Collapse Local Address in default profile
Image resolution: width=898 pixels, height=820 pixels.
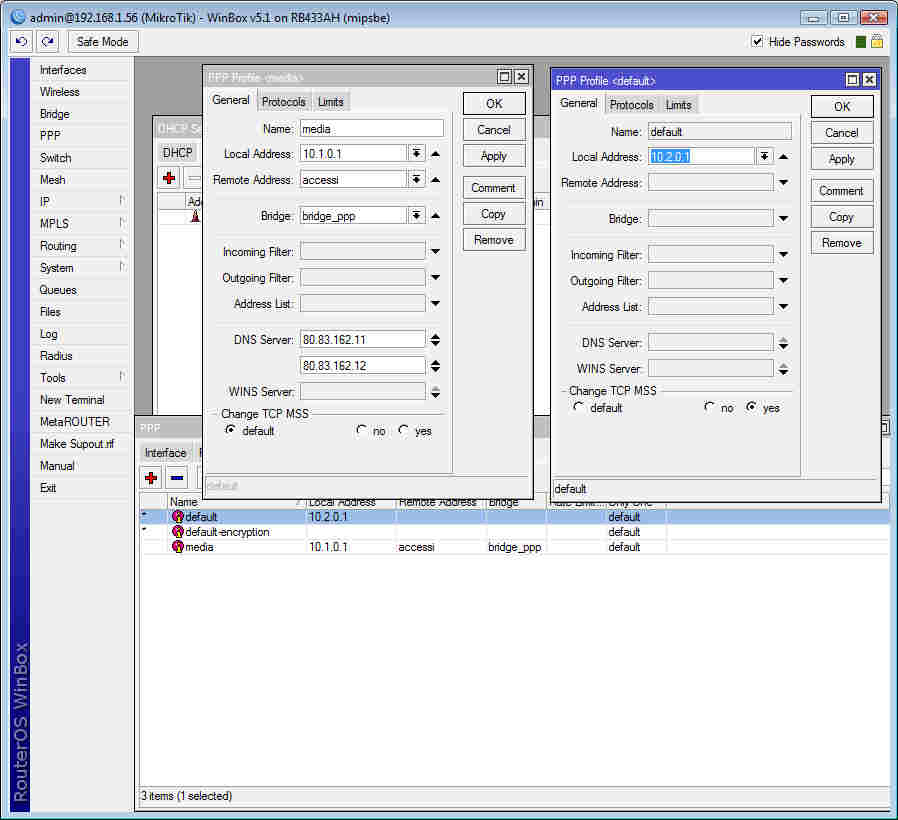[783, 156]
